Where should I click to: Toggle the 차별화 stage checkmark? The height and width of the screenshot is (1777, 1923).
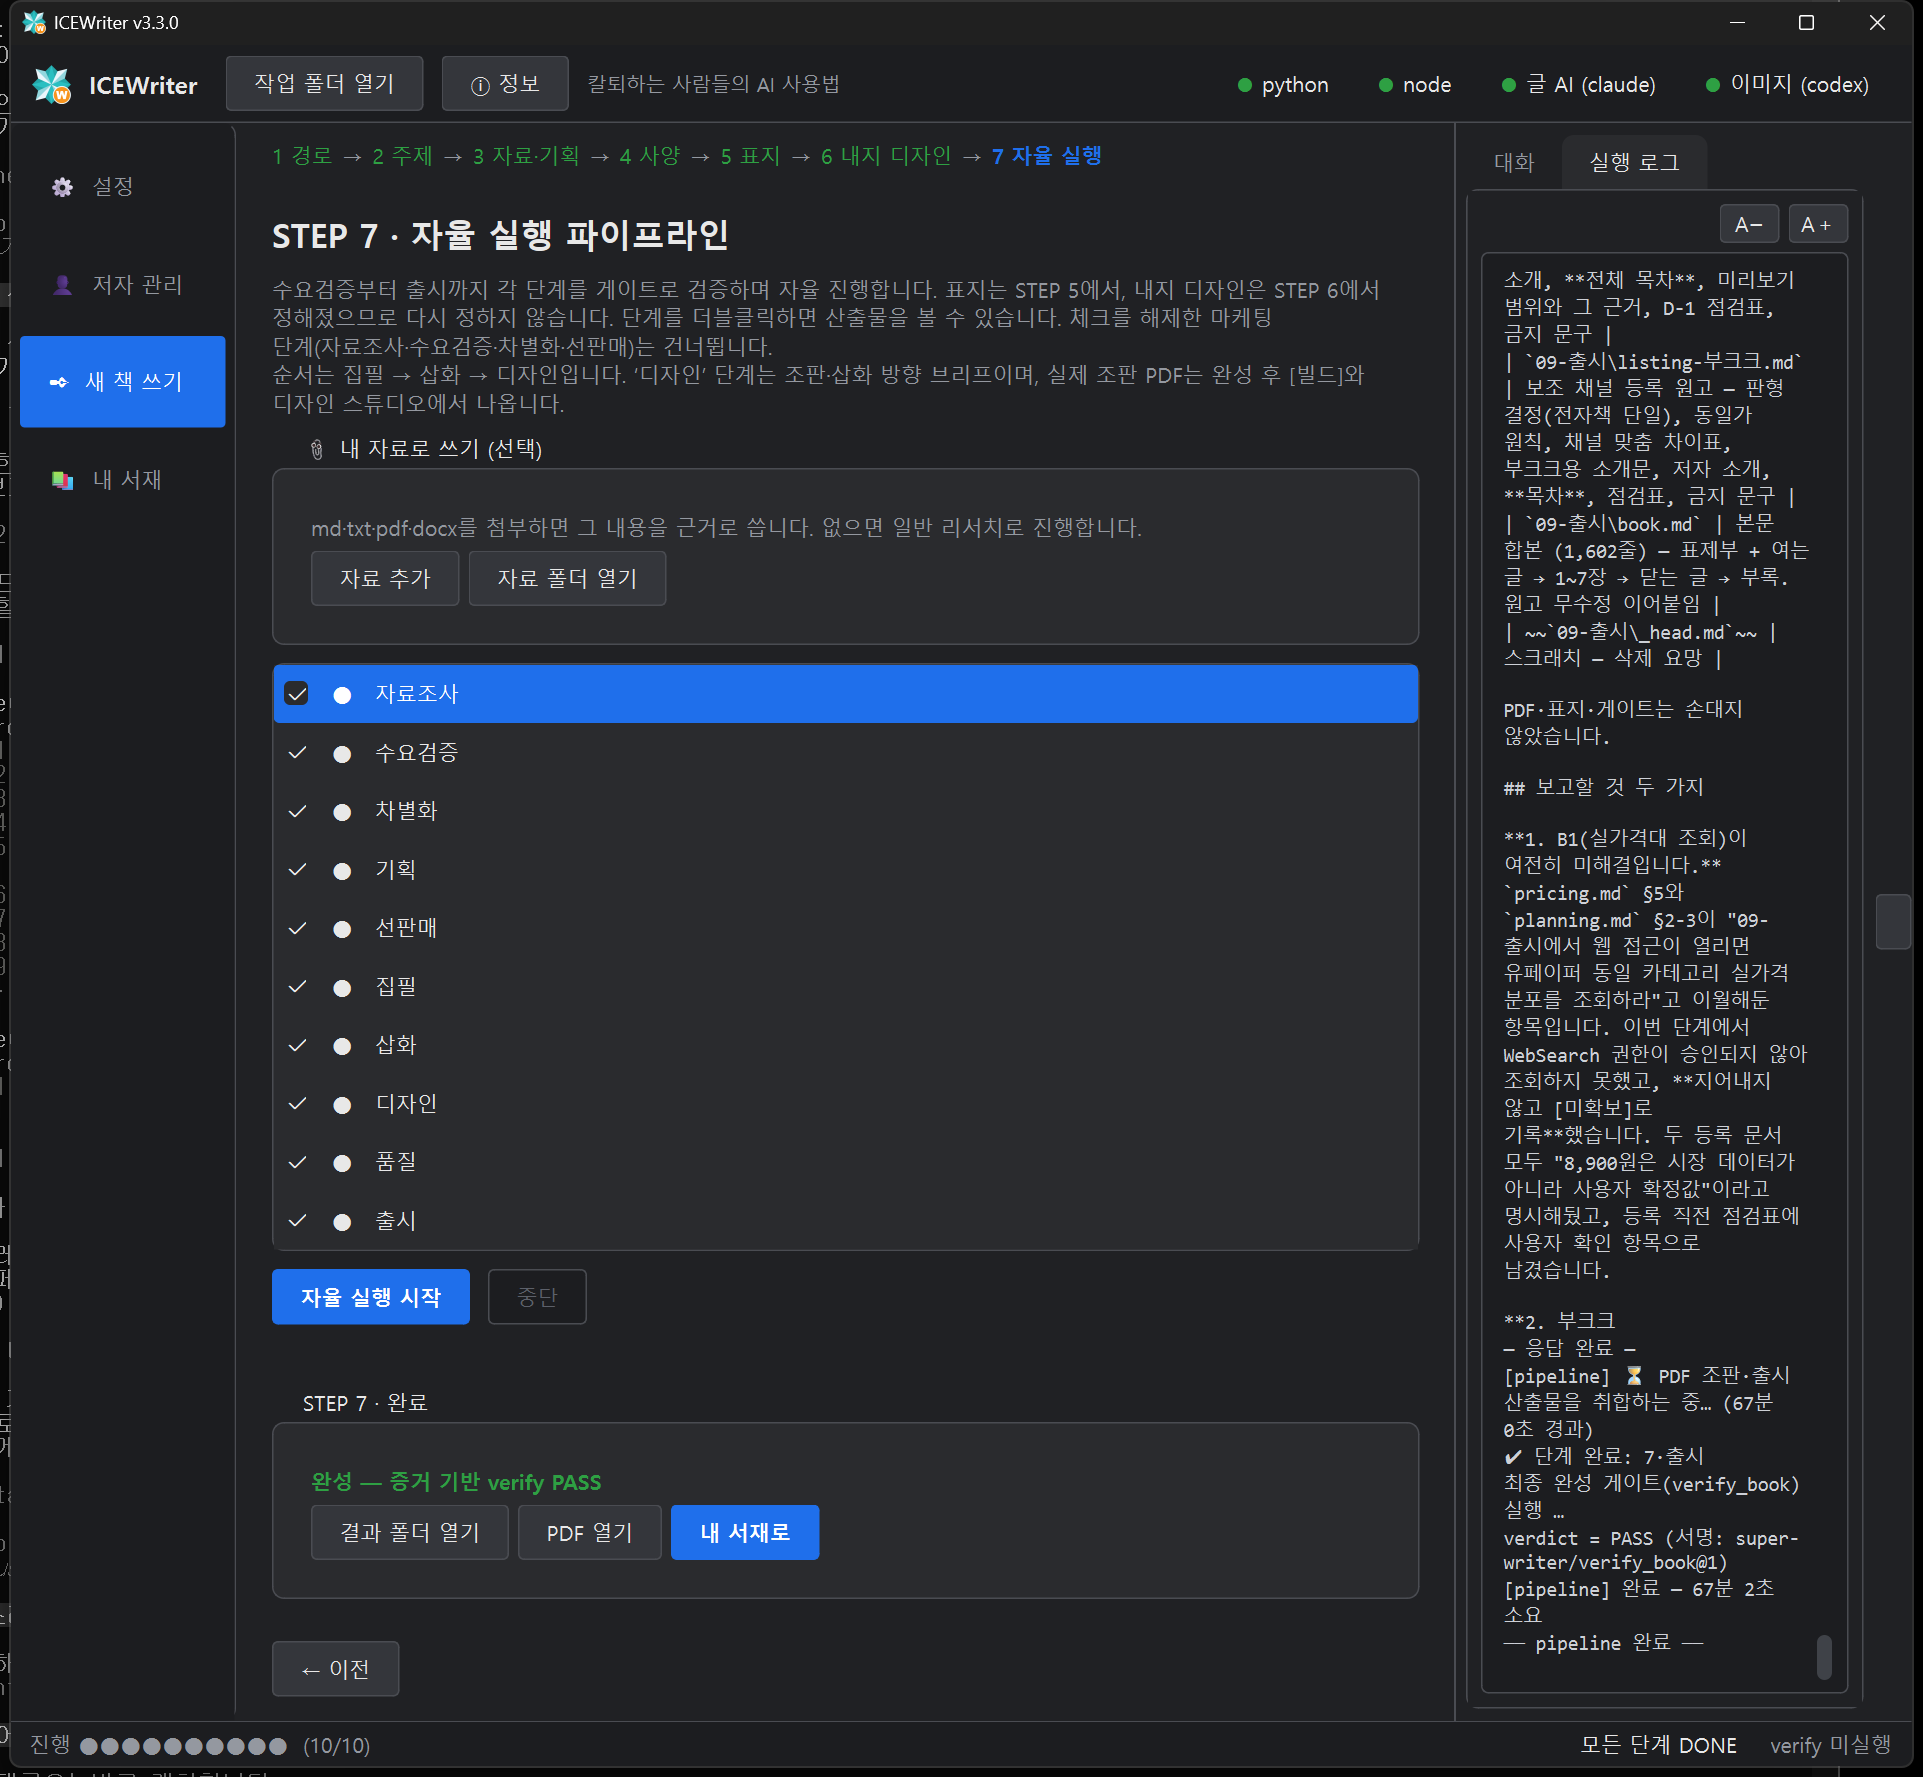pos(297,811)
